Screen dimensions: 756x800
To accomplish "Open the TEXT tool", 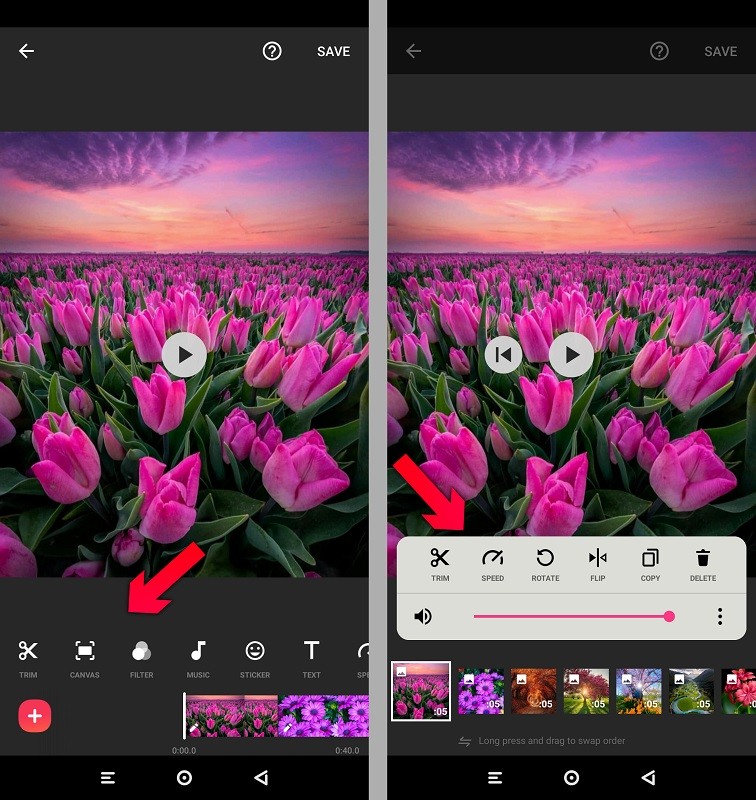I will pos(311,659).
